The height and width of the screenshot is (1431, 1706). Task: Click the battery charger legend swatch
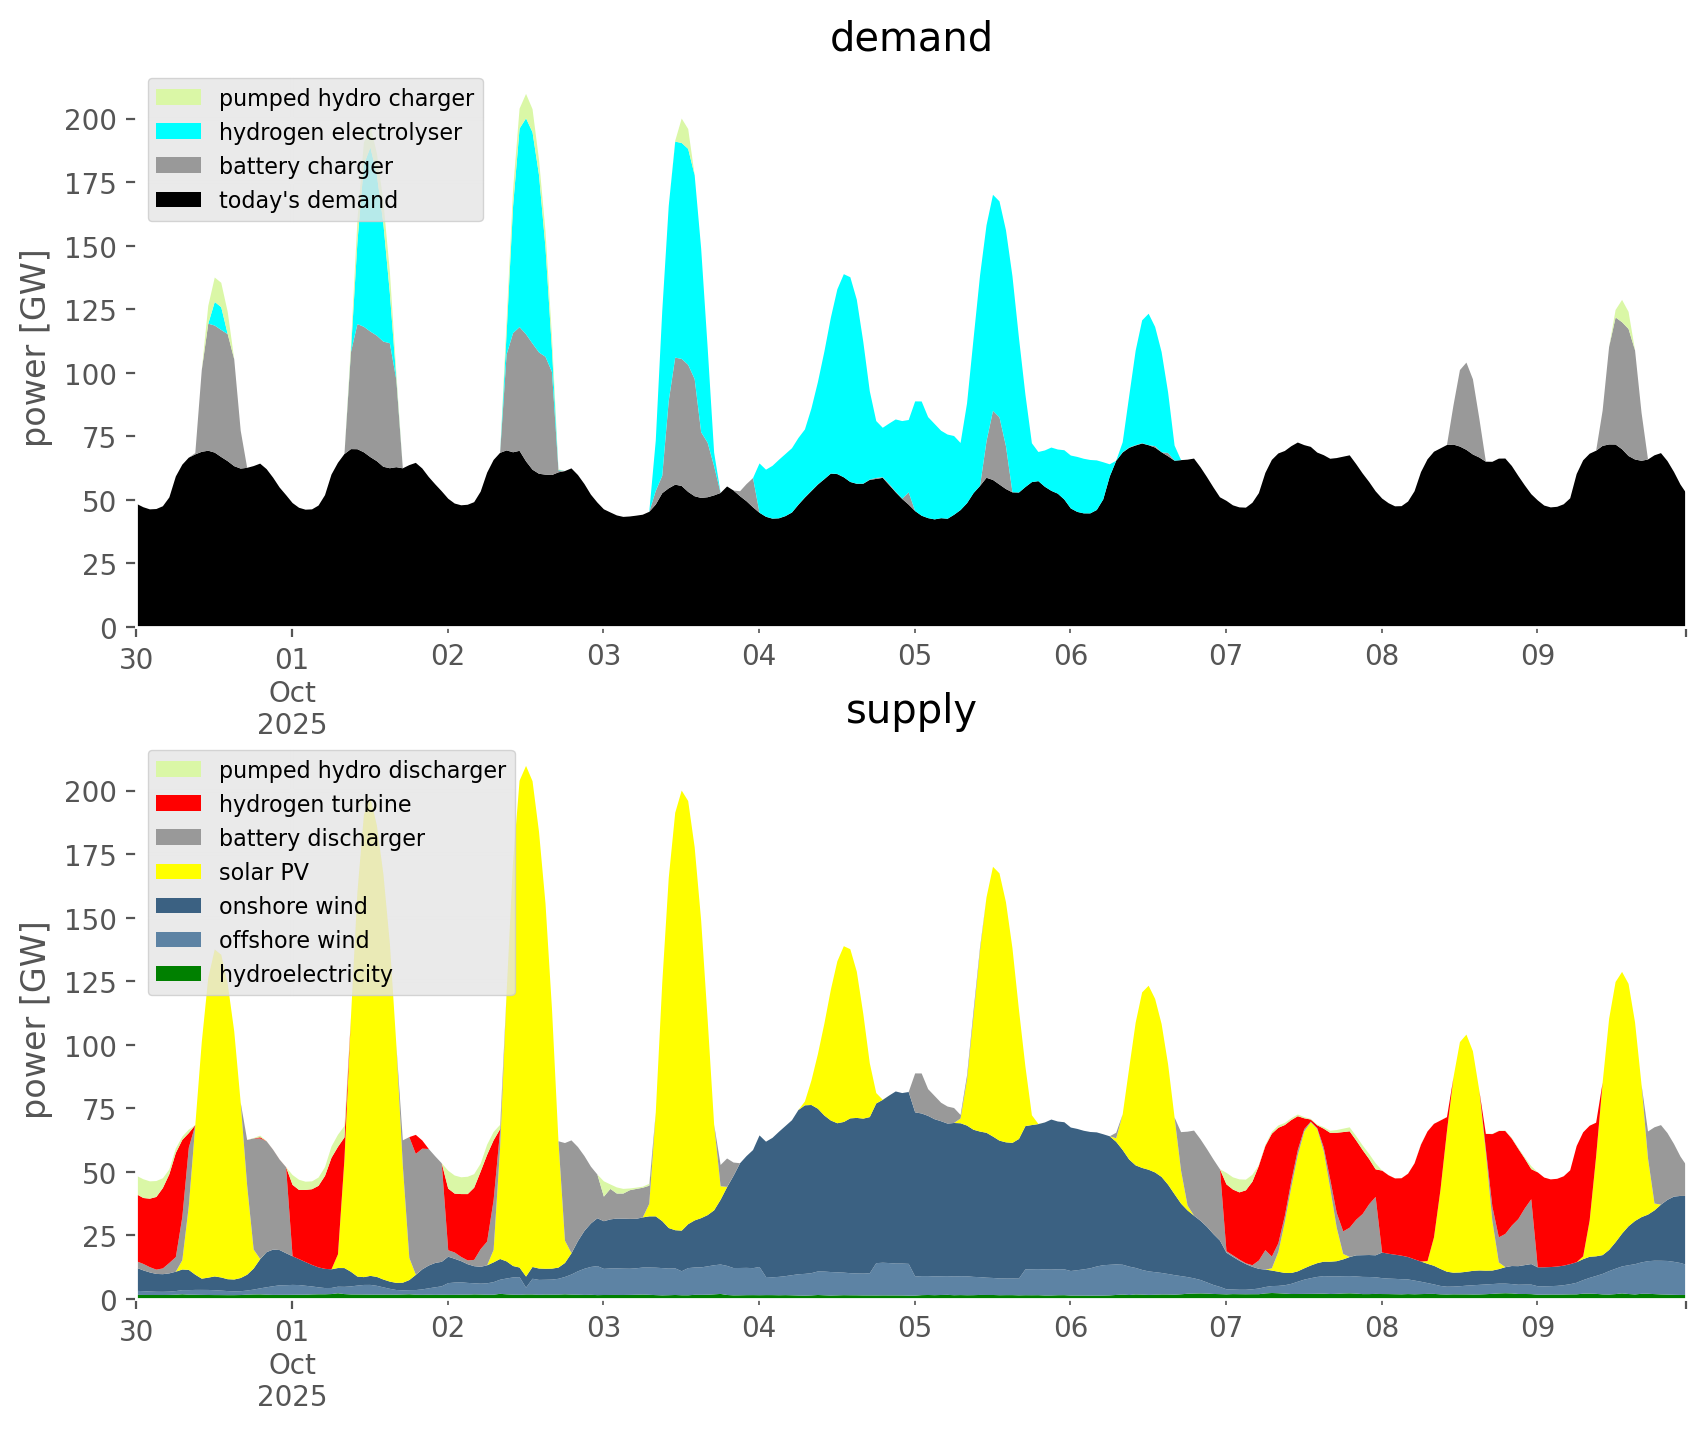(x=179, y=166)
